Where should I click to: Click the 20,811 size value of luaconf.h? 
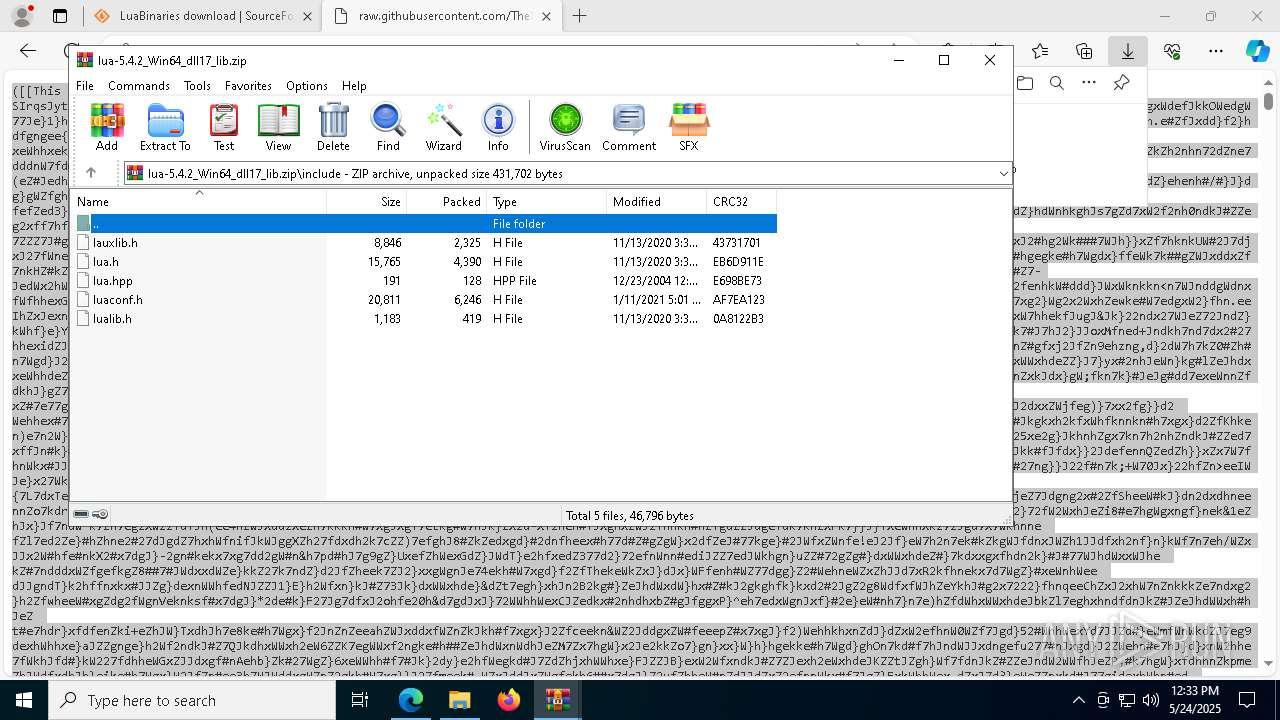384,300
